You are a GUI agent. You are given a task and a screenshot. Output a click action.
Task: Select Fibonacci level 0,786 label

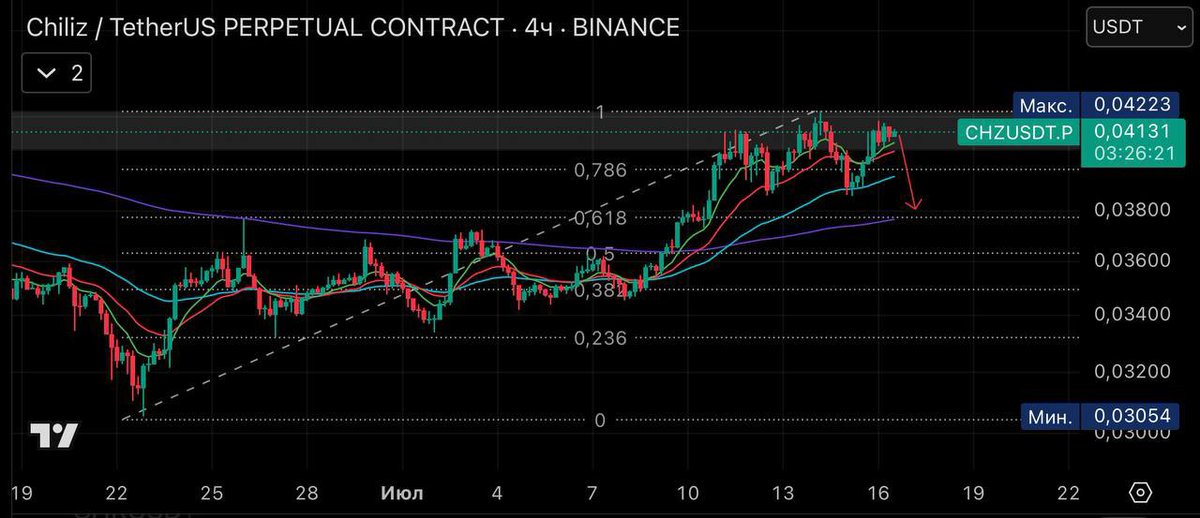tap(600, 170)
